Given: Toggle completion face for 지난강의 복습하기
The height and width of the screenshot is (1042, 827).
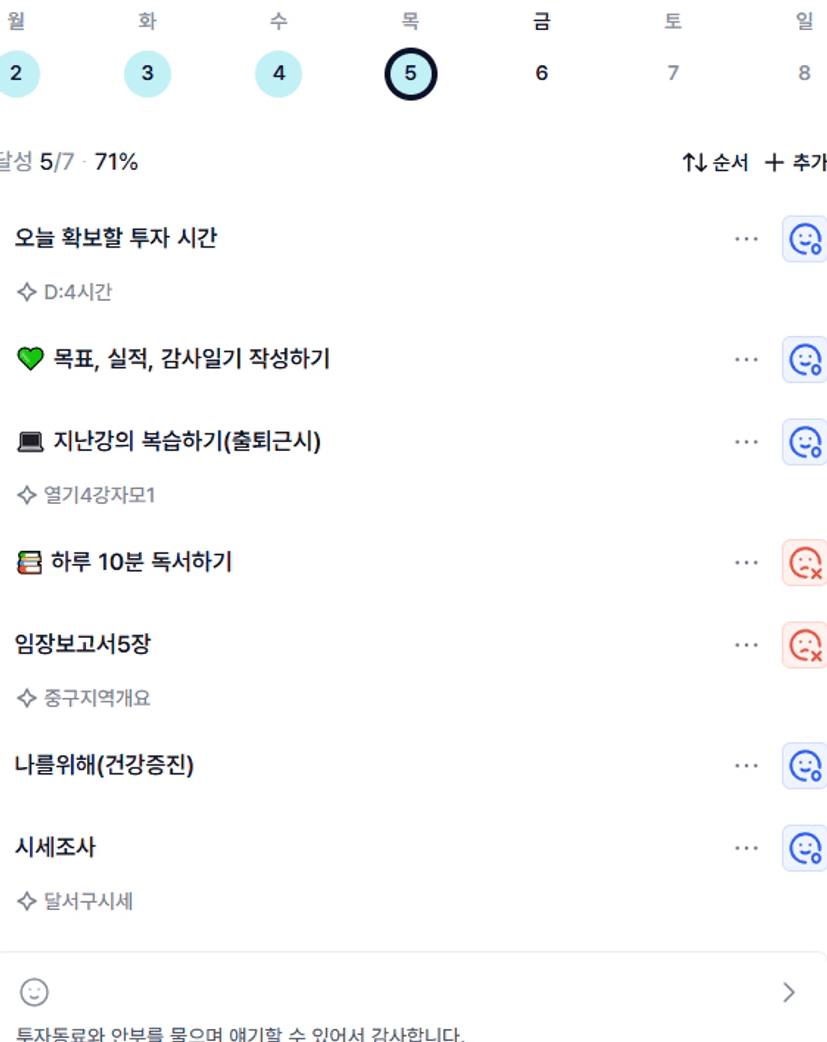Looking at the screenshot, I should pos(804,442).
